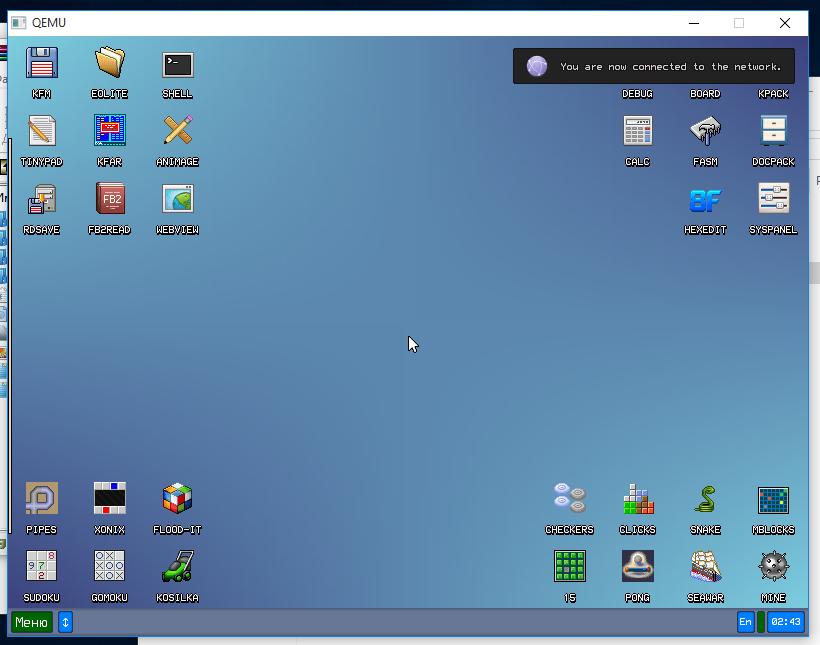The width and height of the screenshot is (820, 645).
Task: Click the 02:43 clock in taskbar
Action: coord(785,622)
